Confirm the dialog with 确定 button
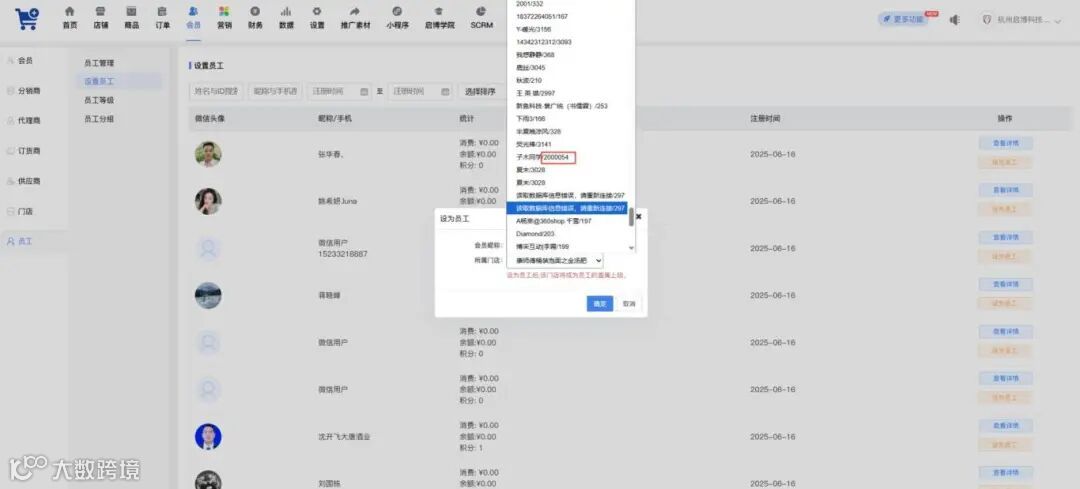This screenshot has width=1080, height=489. (x=599, y=304)
